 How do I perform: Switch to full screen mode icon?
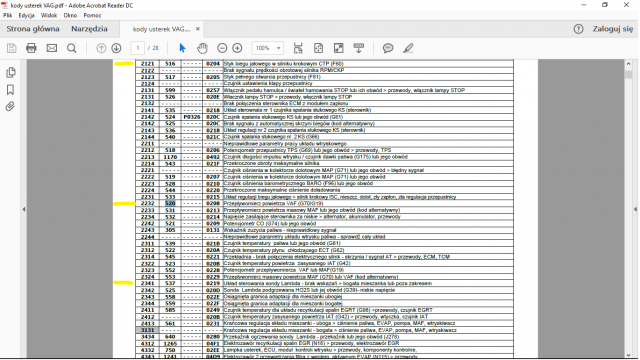point(339,48)
